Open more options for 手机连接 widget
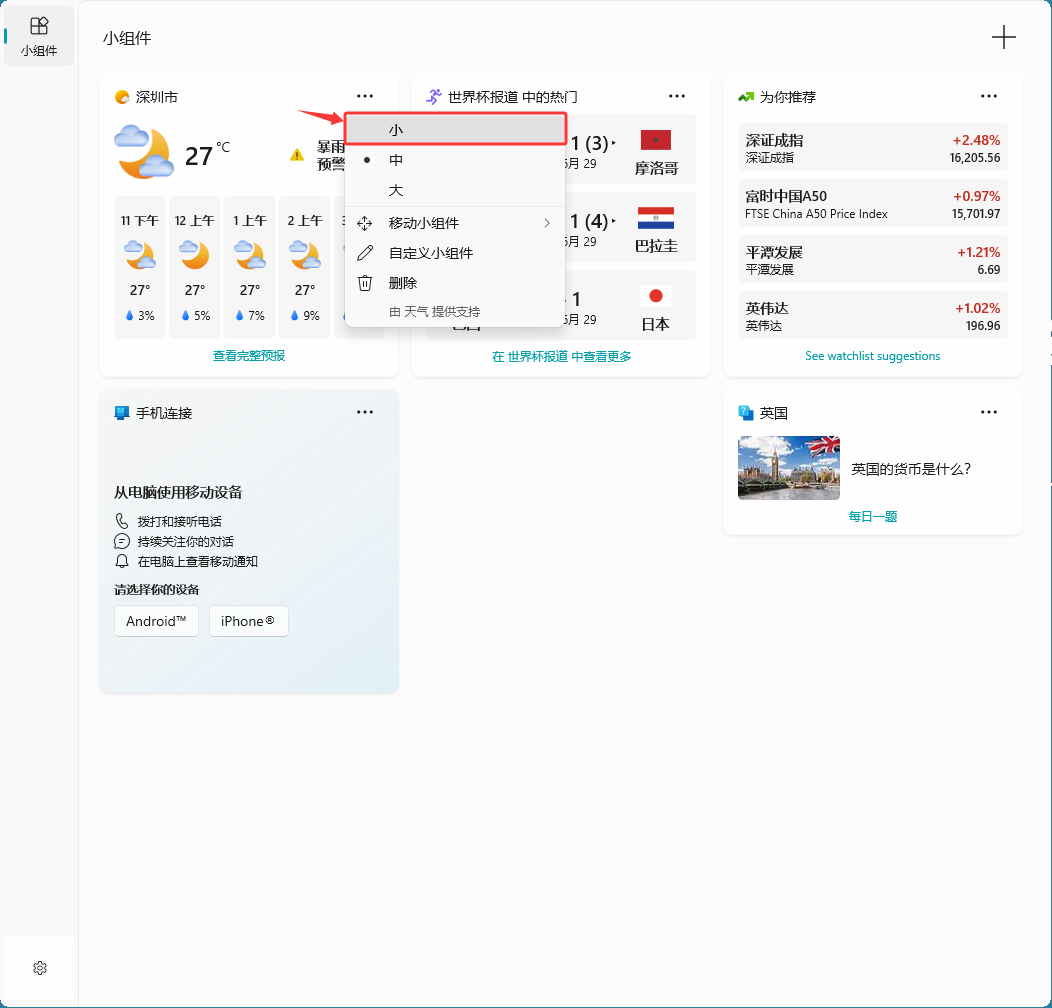 click(365, 412)
